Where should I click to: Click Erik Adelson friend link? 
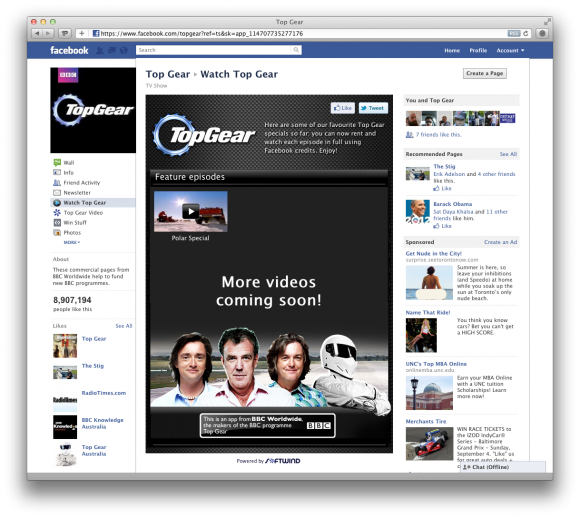click(449, 174)
